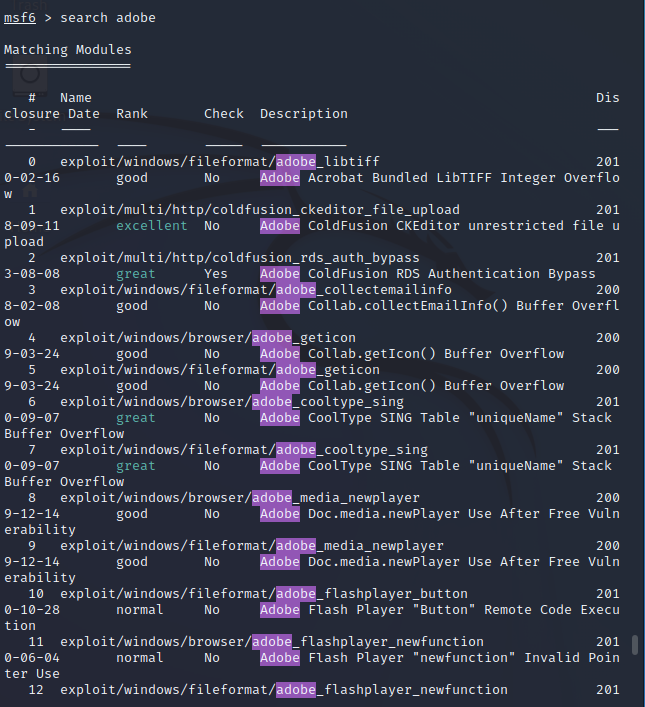Click the 'Name' column header
The width and height of the screenshot is (645, 707).
[x=76, y=98]
